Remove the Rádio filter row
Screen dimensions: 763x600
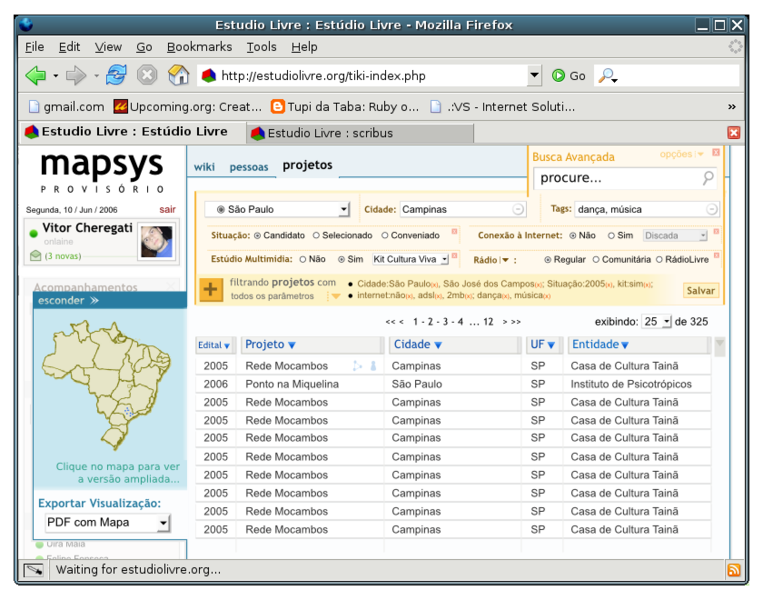coord(716,255)
